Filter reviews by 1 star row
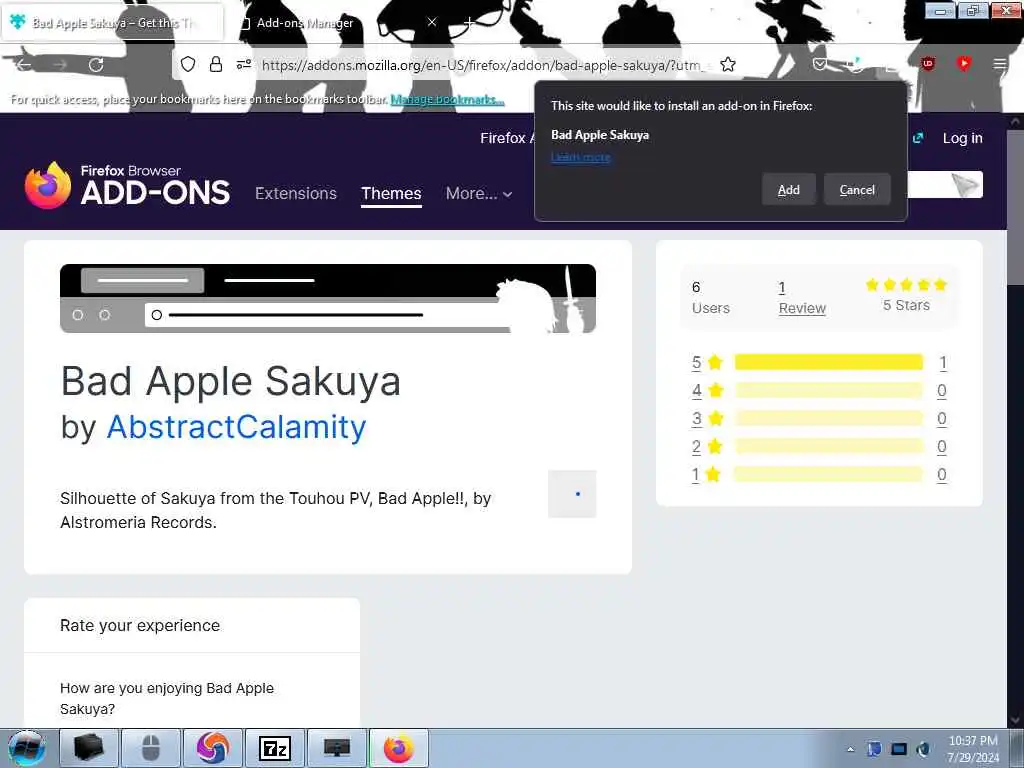The image size is (1024, 768). (x=819, y=475)
